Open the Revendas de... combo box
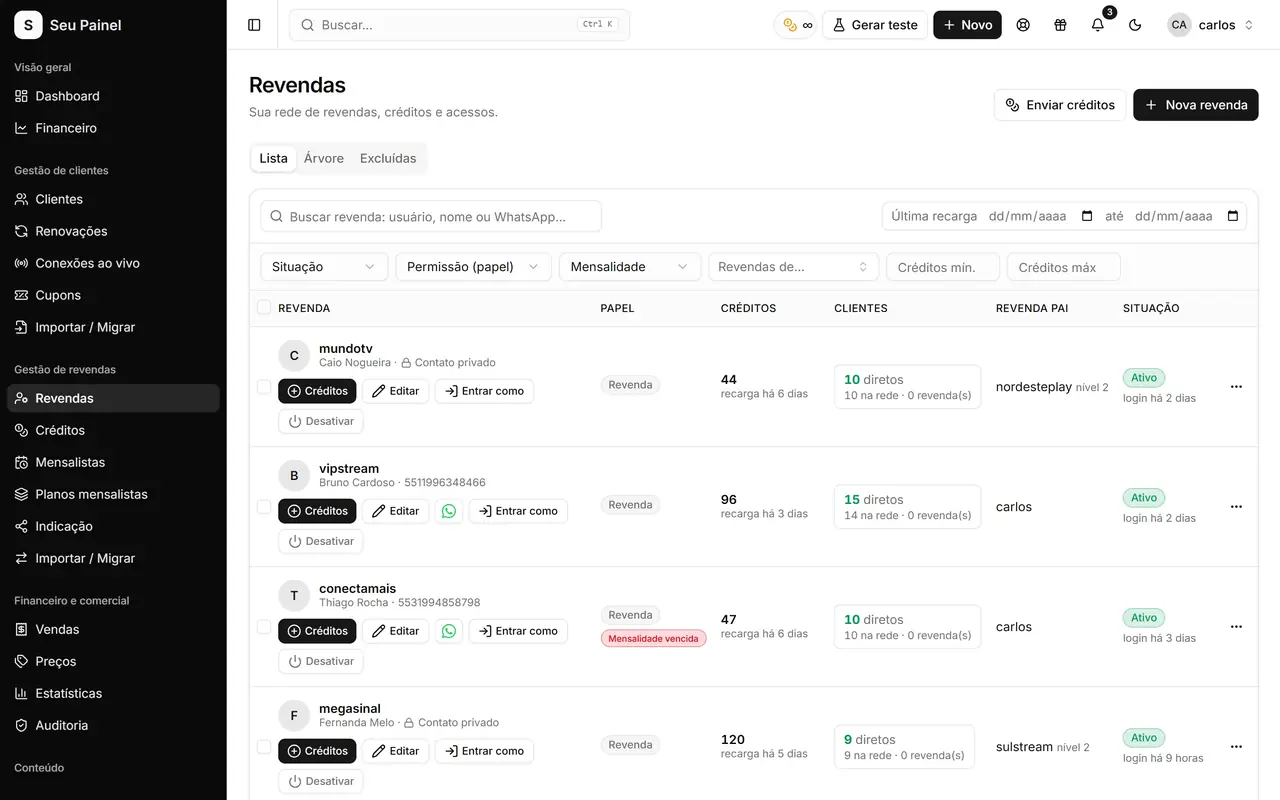The image size is (1280, 800). 793,267
